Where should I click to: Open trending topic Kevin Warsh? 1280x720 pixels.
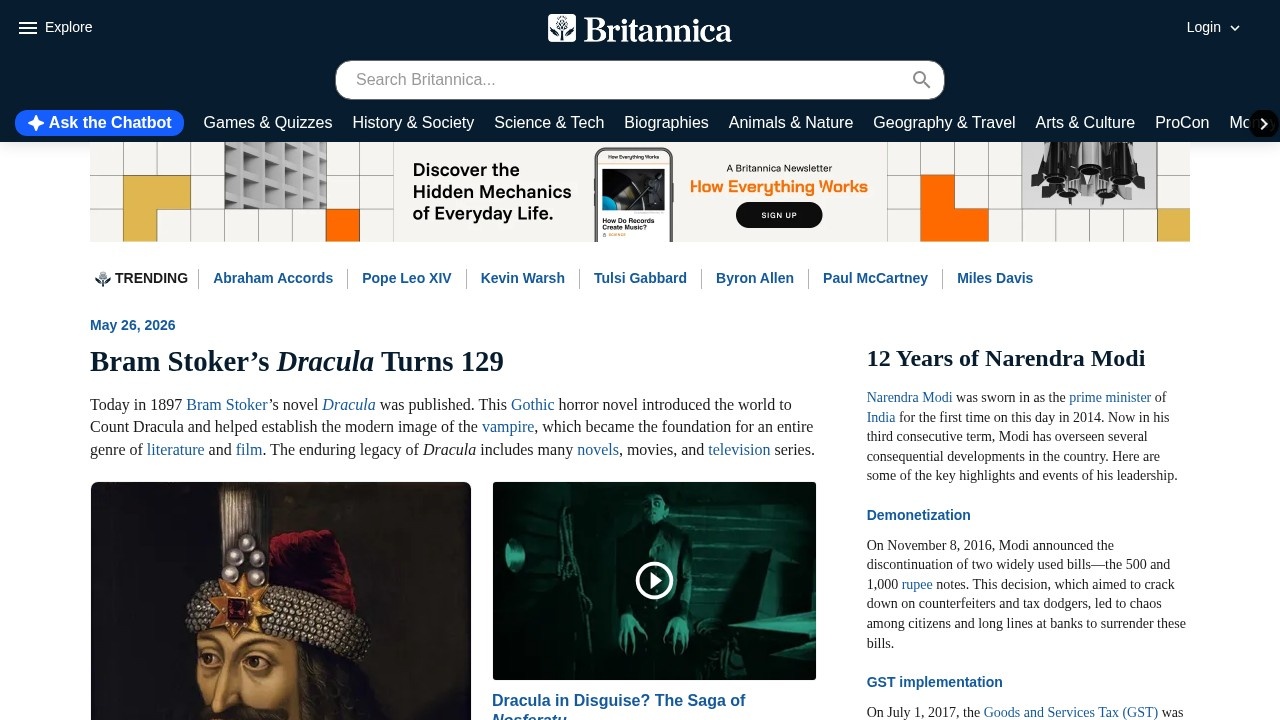(x=523, y=278)
